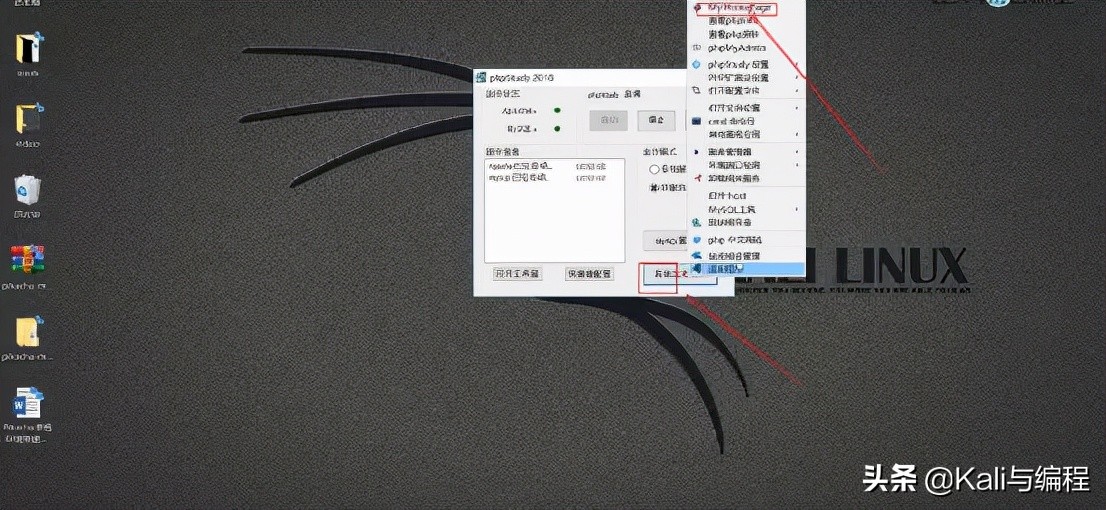This screenshot has height=510, width=1106.
Task: Open the MySQL管理器 button
Action: click(666, 241)
